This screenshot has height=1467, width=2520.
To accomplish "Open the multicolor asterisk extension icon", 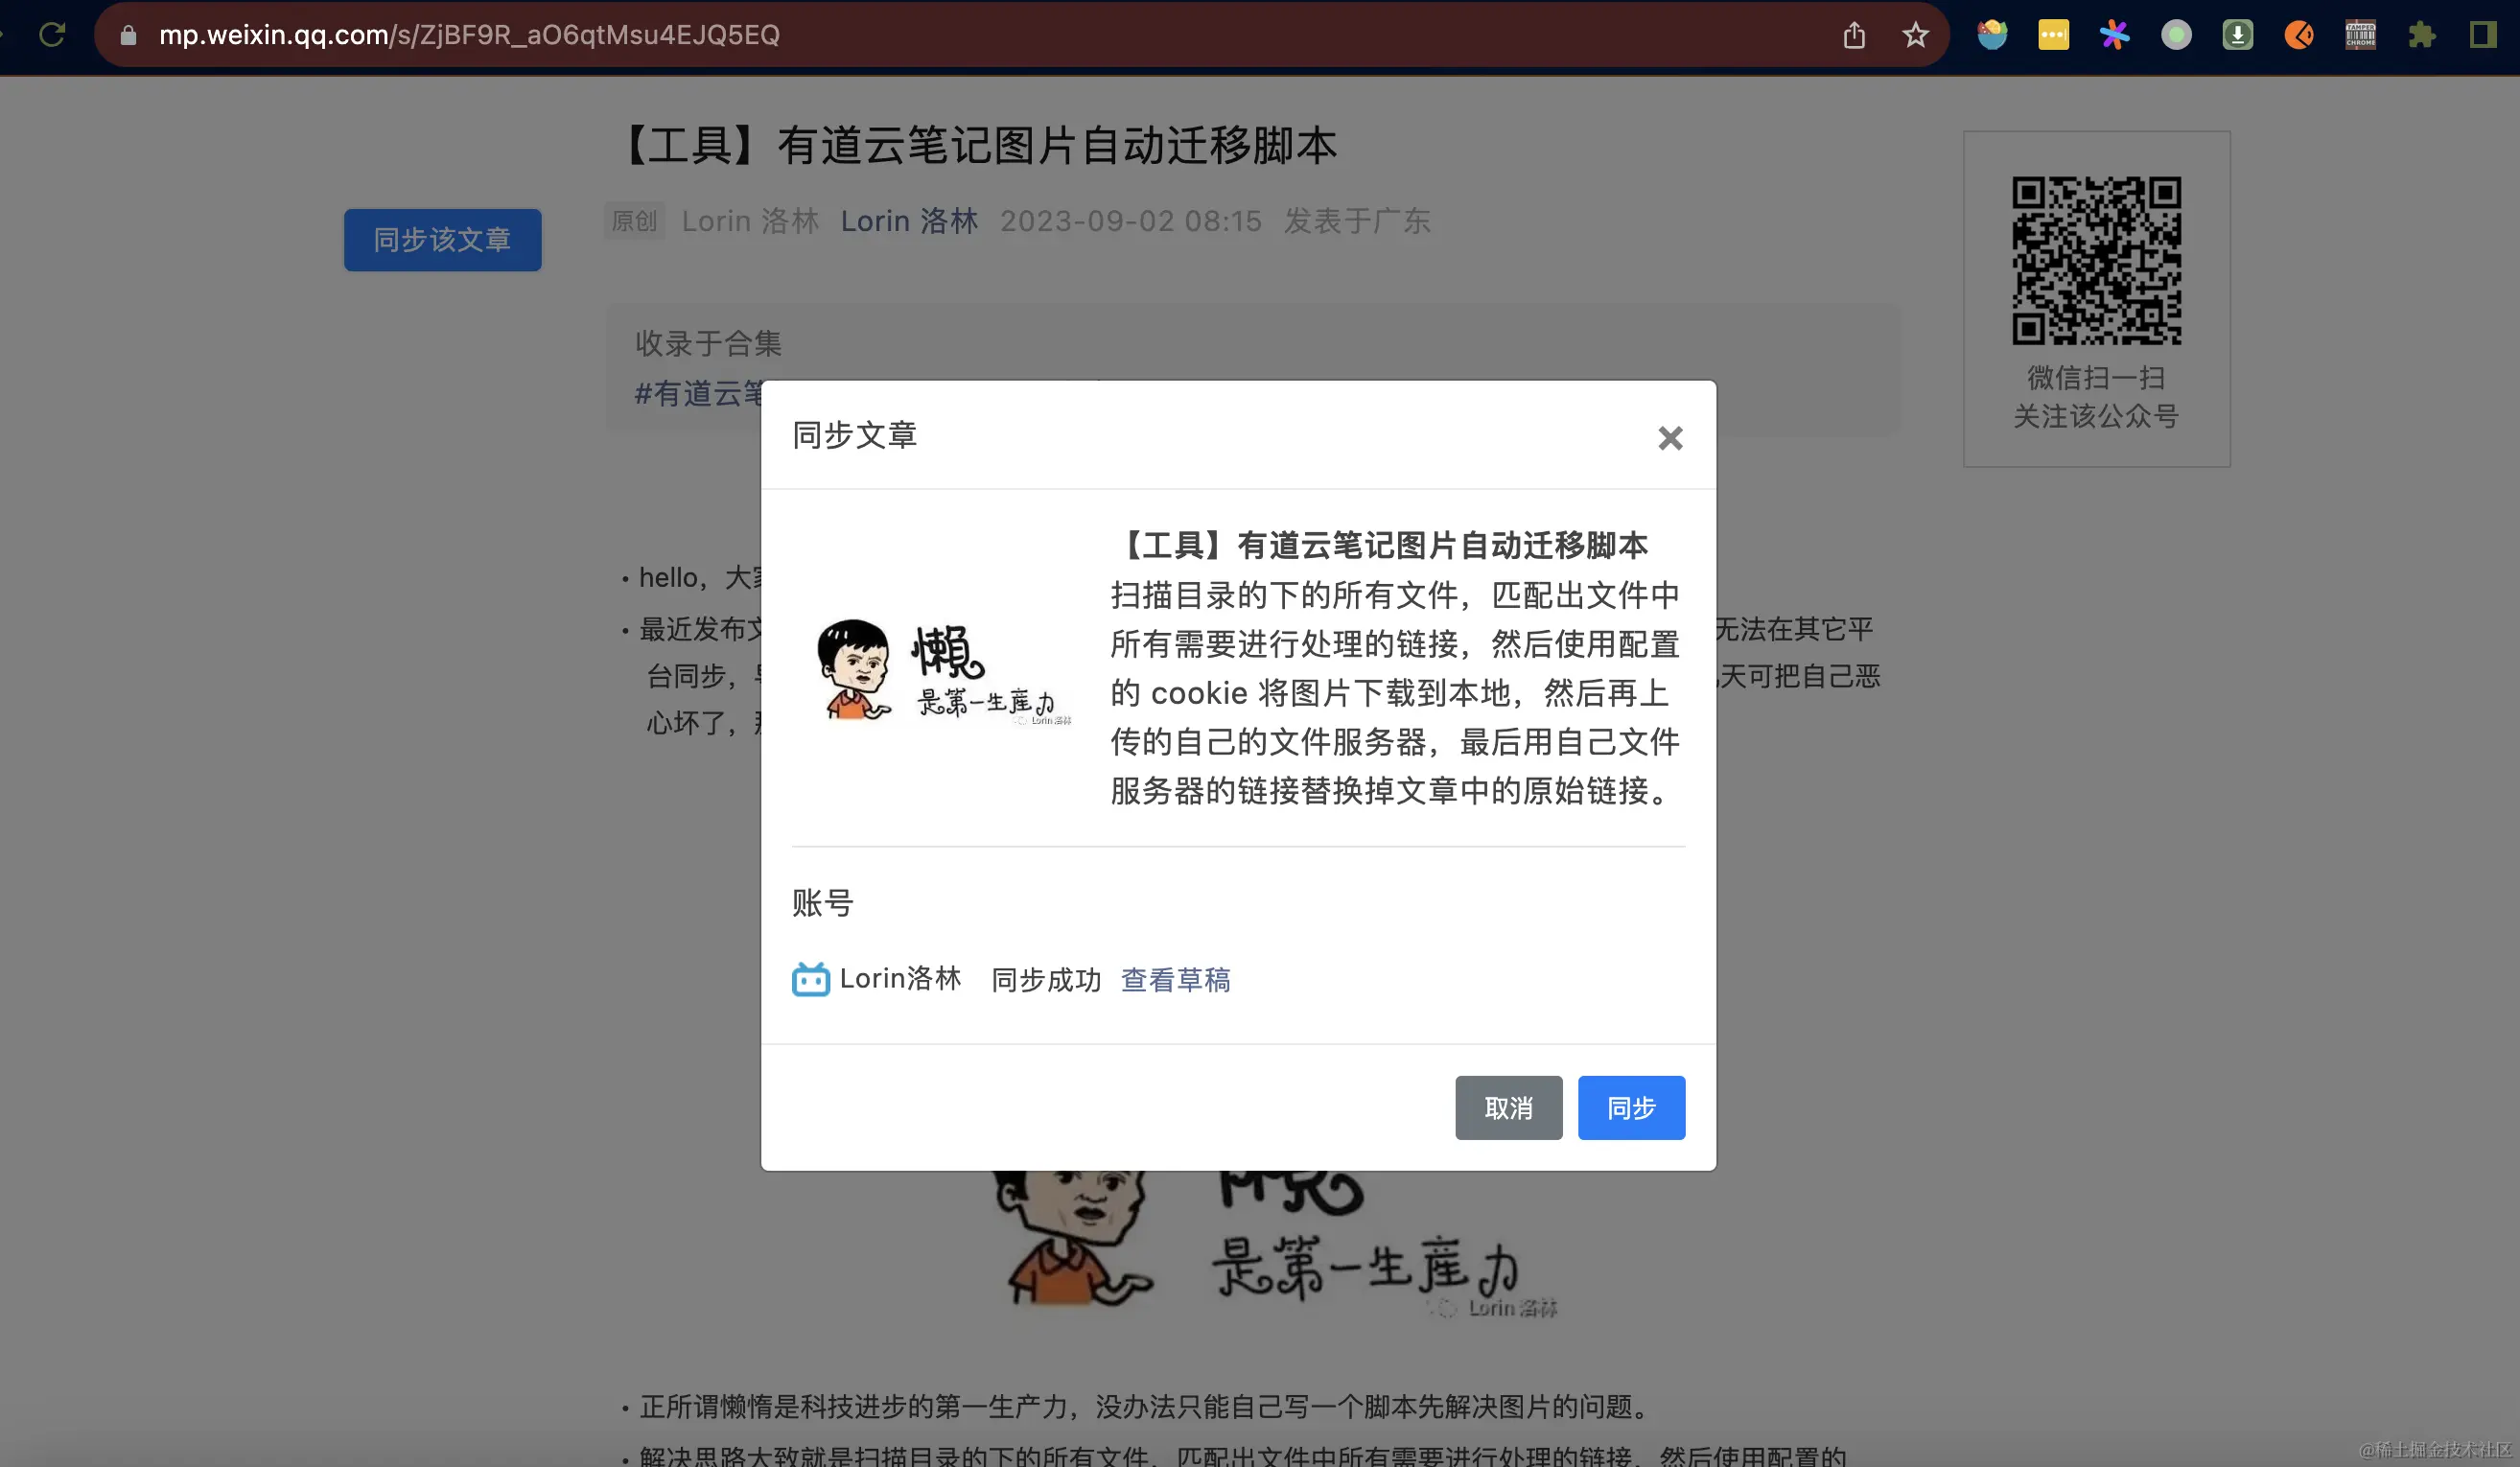I will pyautogui.click(x=2114, y=35).
